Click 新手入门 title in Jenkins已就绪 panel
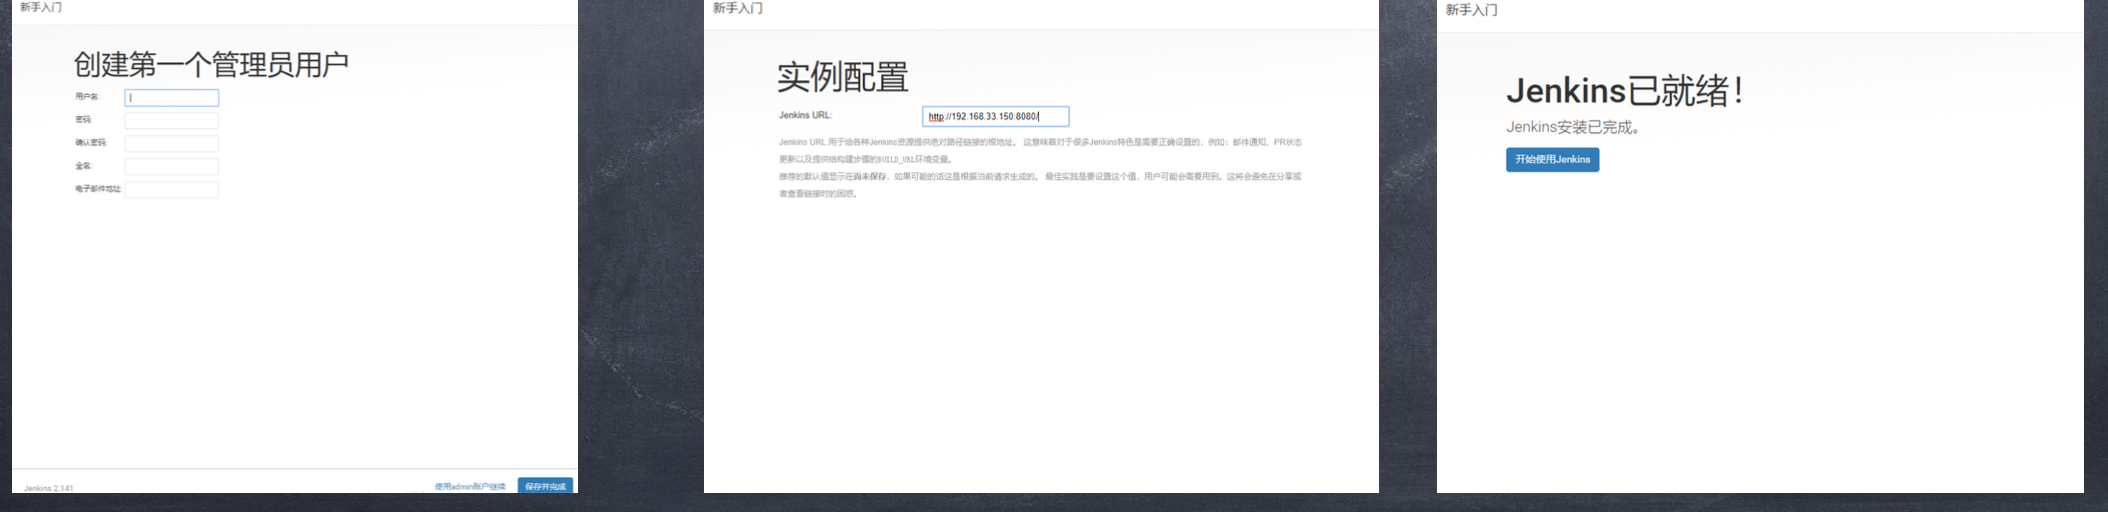Image resolution: width=2108 pixels, height=512 pixels. tap(1471, 10)
